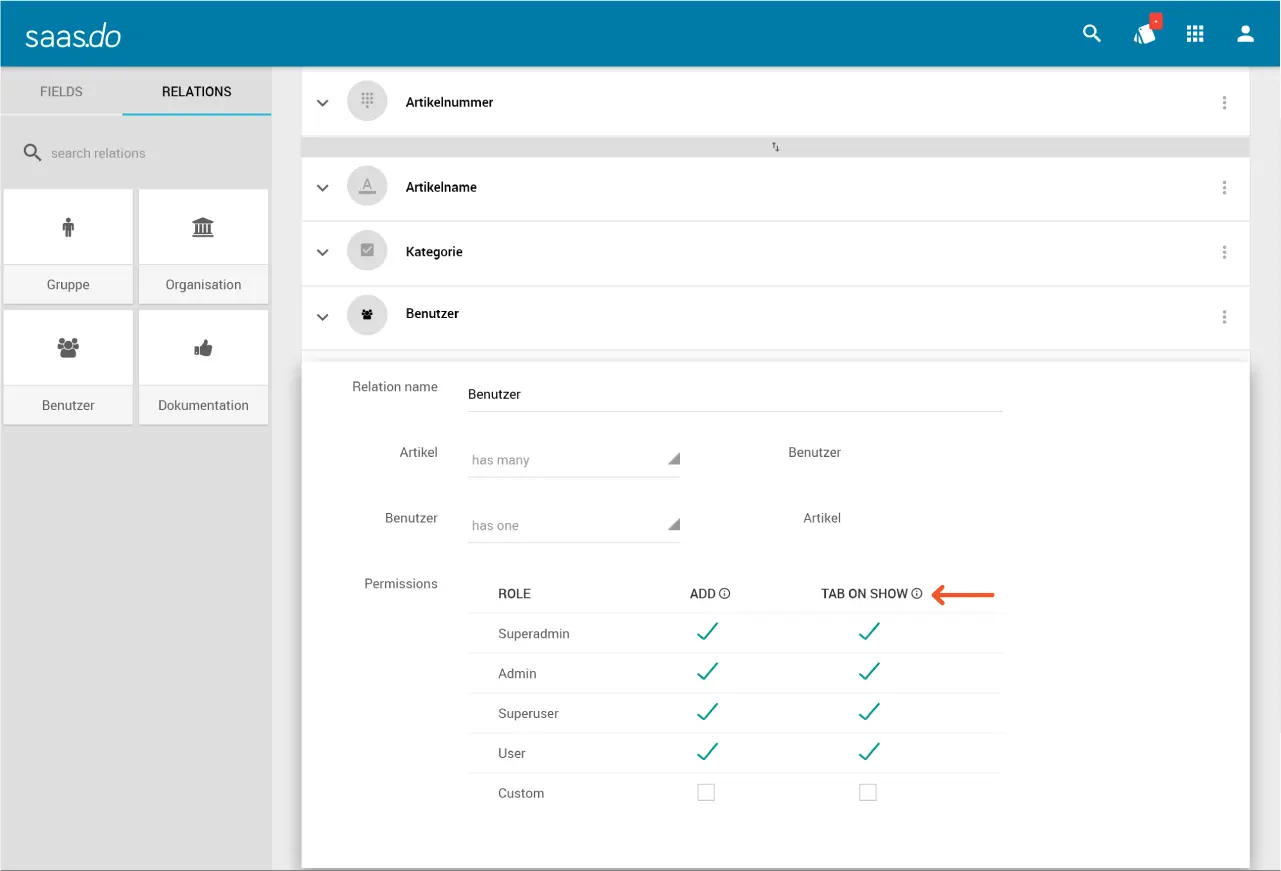
Task: Select the Organisation relation tile
Action: [203, 246]
